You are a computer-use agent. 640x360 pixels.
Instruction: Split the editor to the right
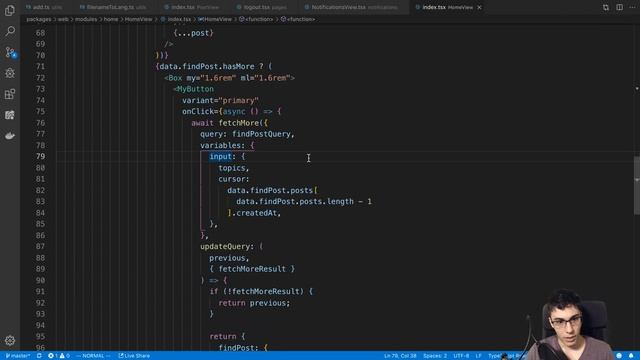coord(619,7)
